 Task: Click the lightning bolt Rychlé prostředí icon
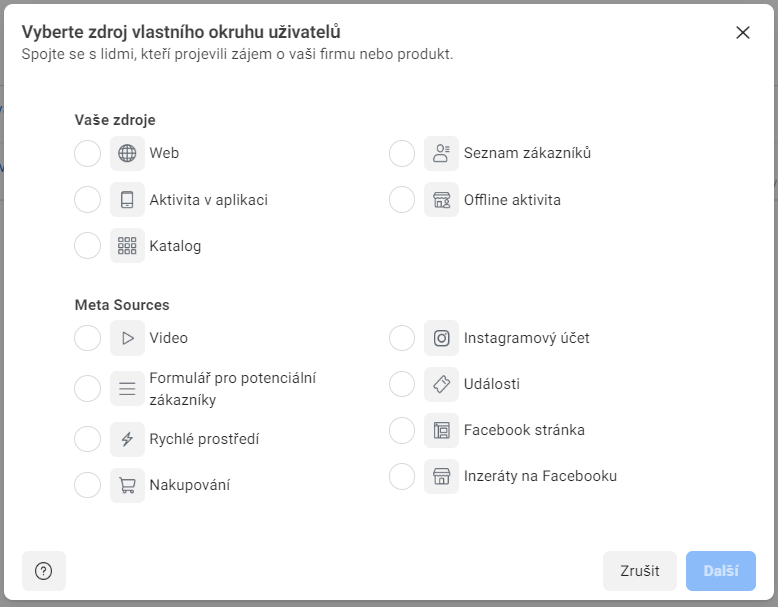[x=127, y=439]
